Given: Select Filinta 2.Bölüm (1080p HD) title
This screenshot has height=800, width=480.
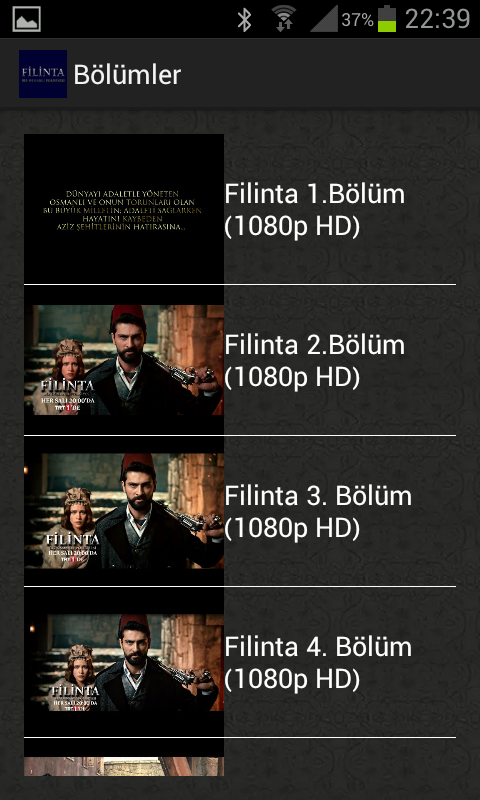Looking at the screenshot, I should coord(315,361).
